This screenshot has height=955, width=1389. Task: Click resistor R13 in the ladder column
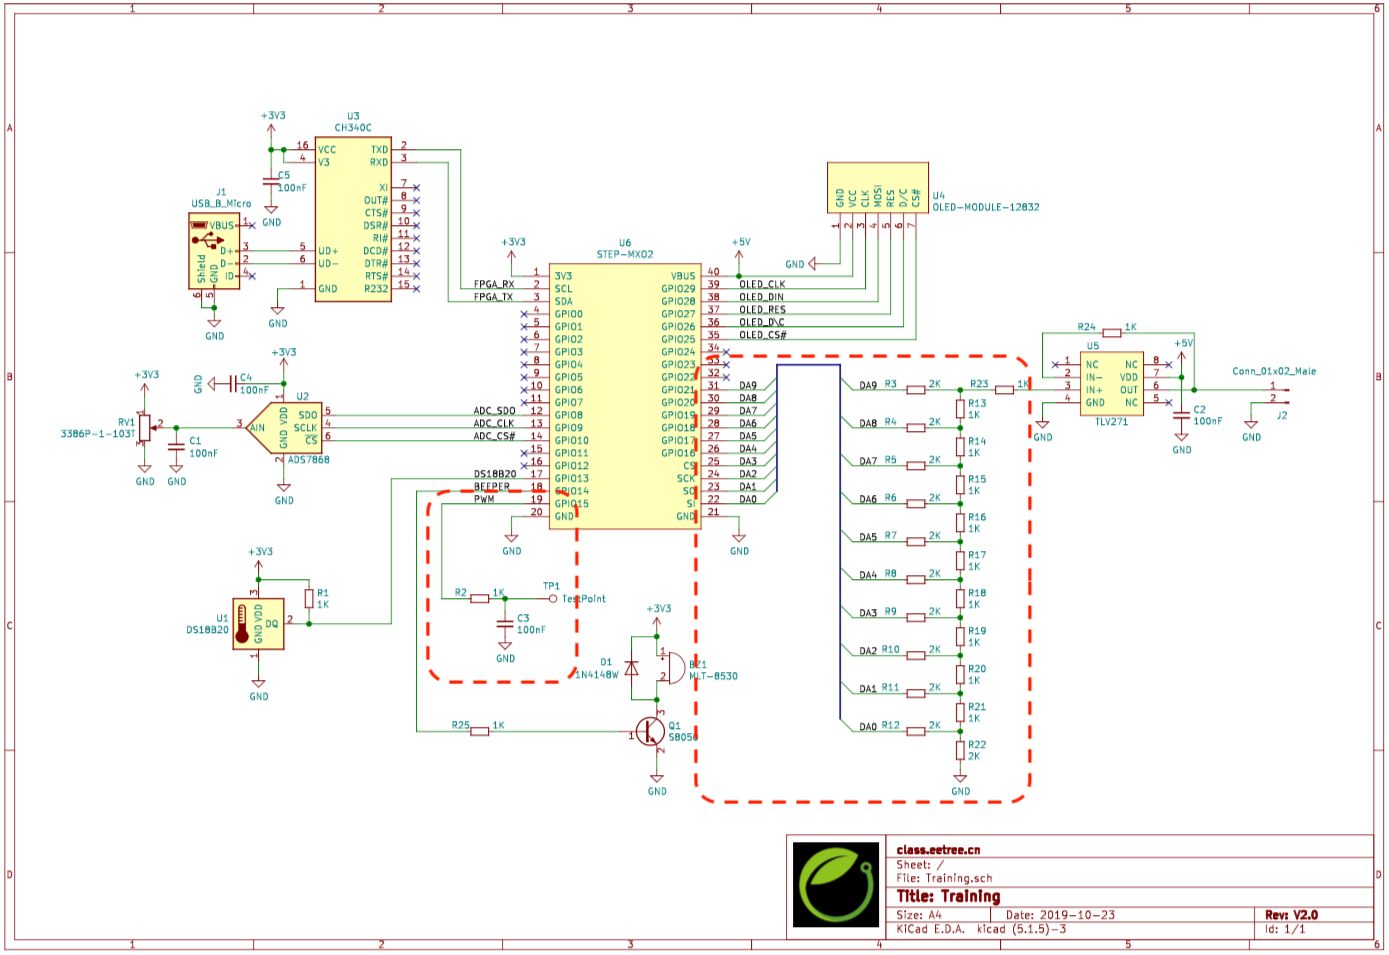pos(960,409)
